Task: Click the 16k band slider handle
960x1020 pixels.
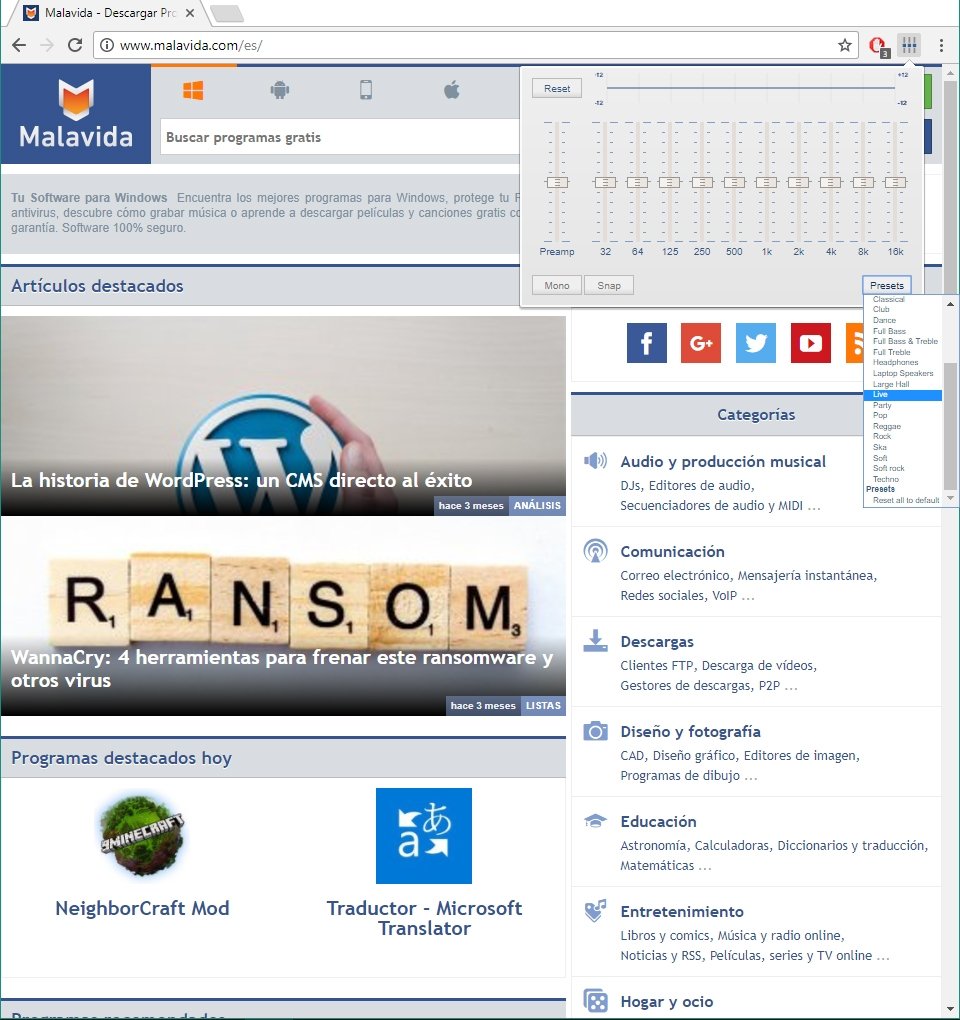Action: click(895, 182)
